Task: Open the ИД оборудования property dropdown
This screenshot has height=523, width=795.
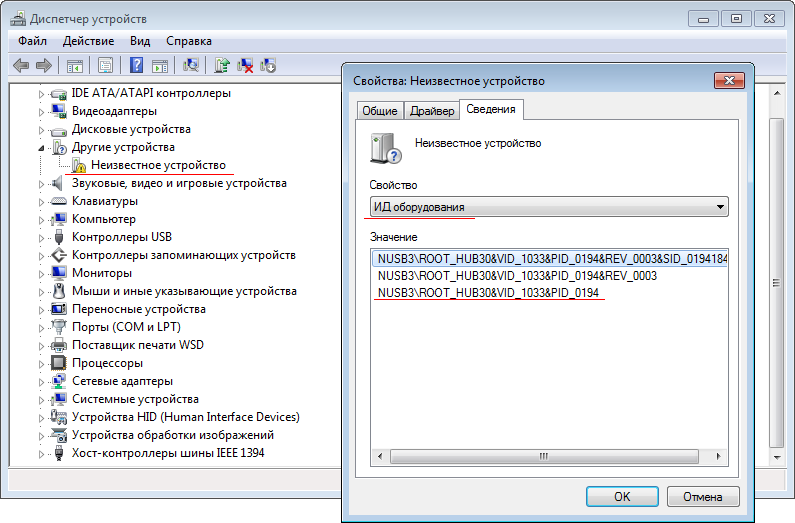Action: 549,207
